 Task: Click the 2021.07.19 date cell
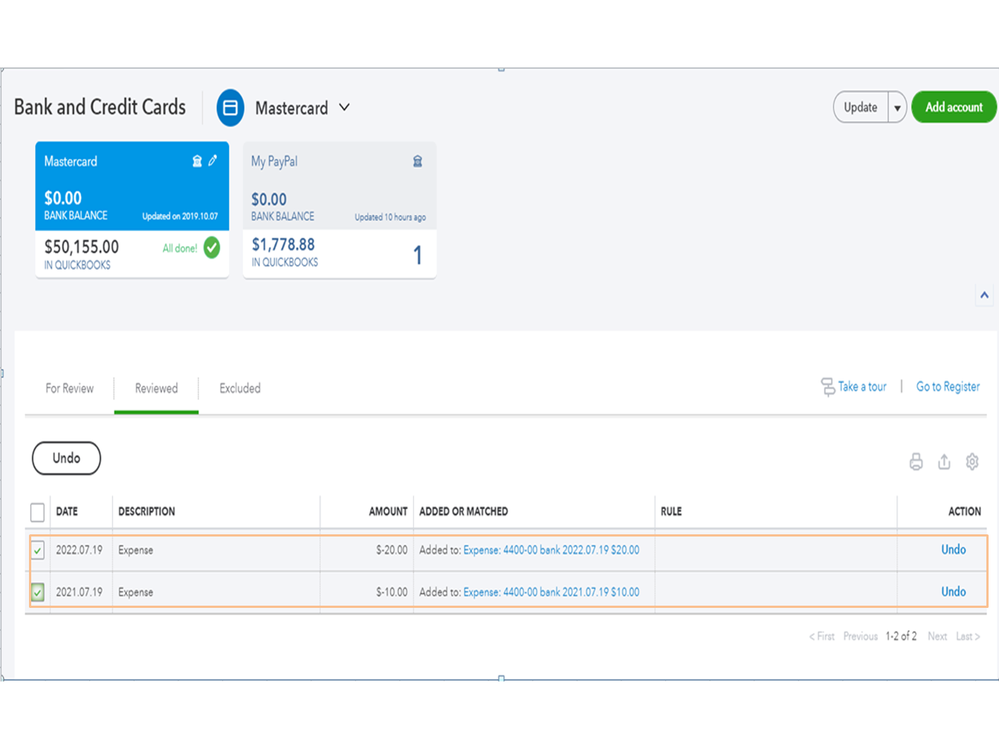pyautogui.click(x=79, y=592)
